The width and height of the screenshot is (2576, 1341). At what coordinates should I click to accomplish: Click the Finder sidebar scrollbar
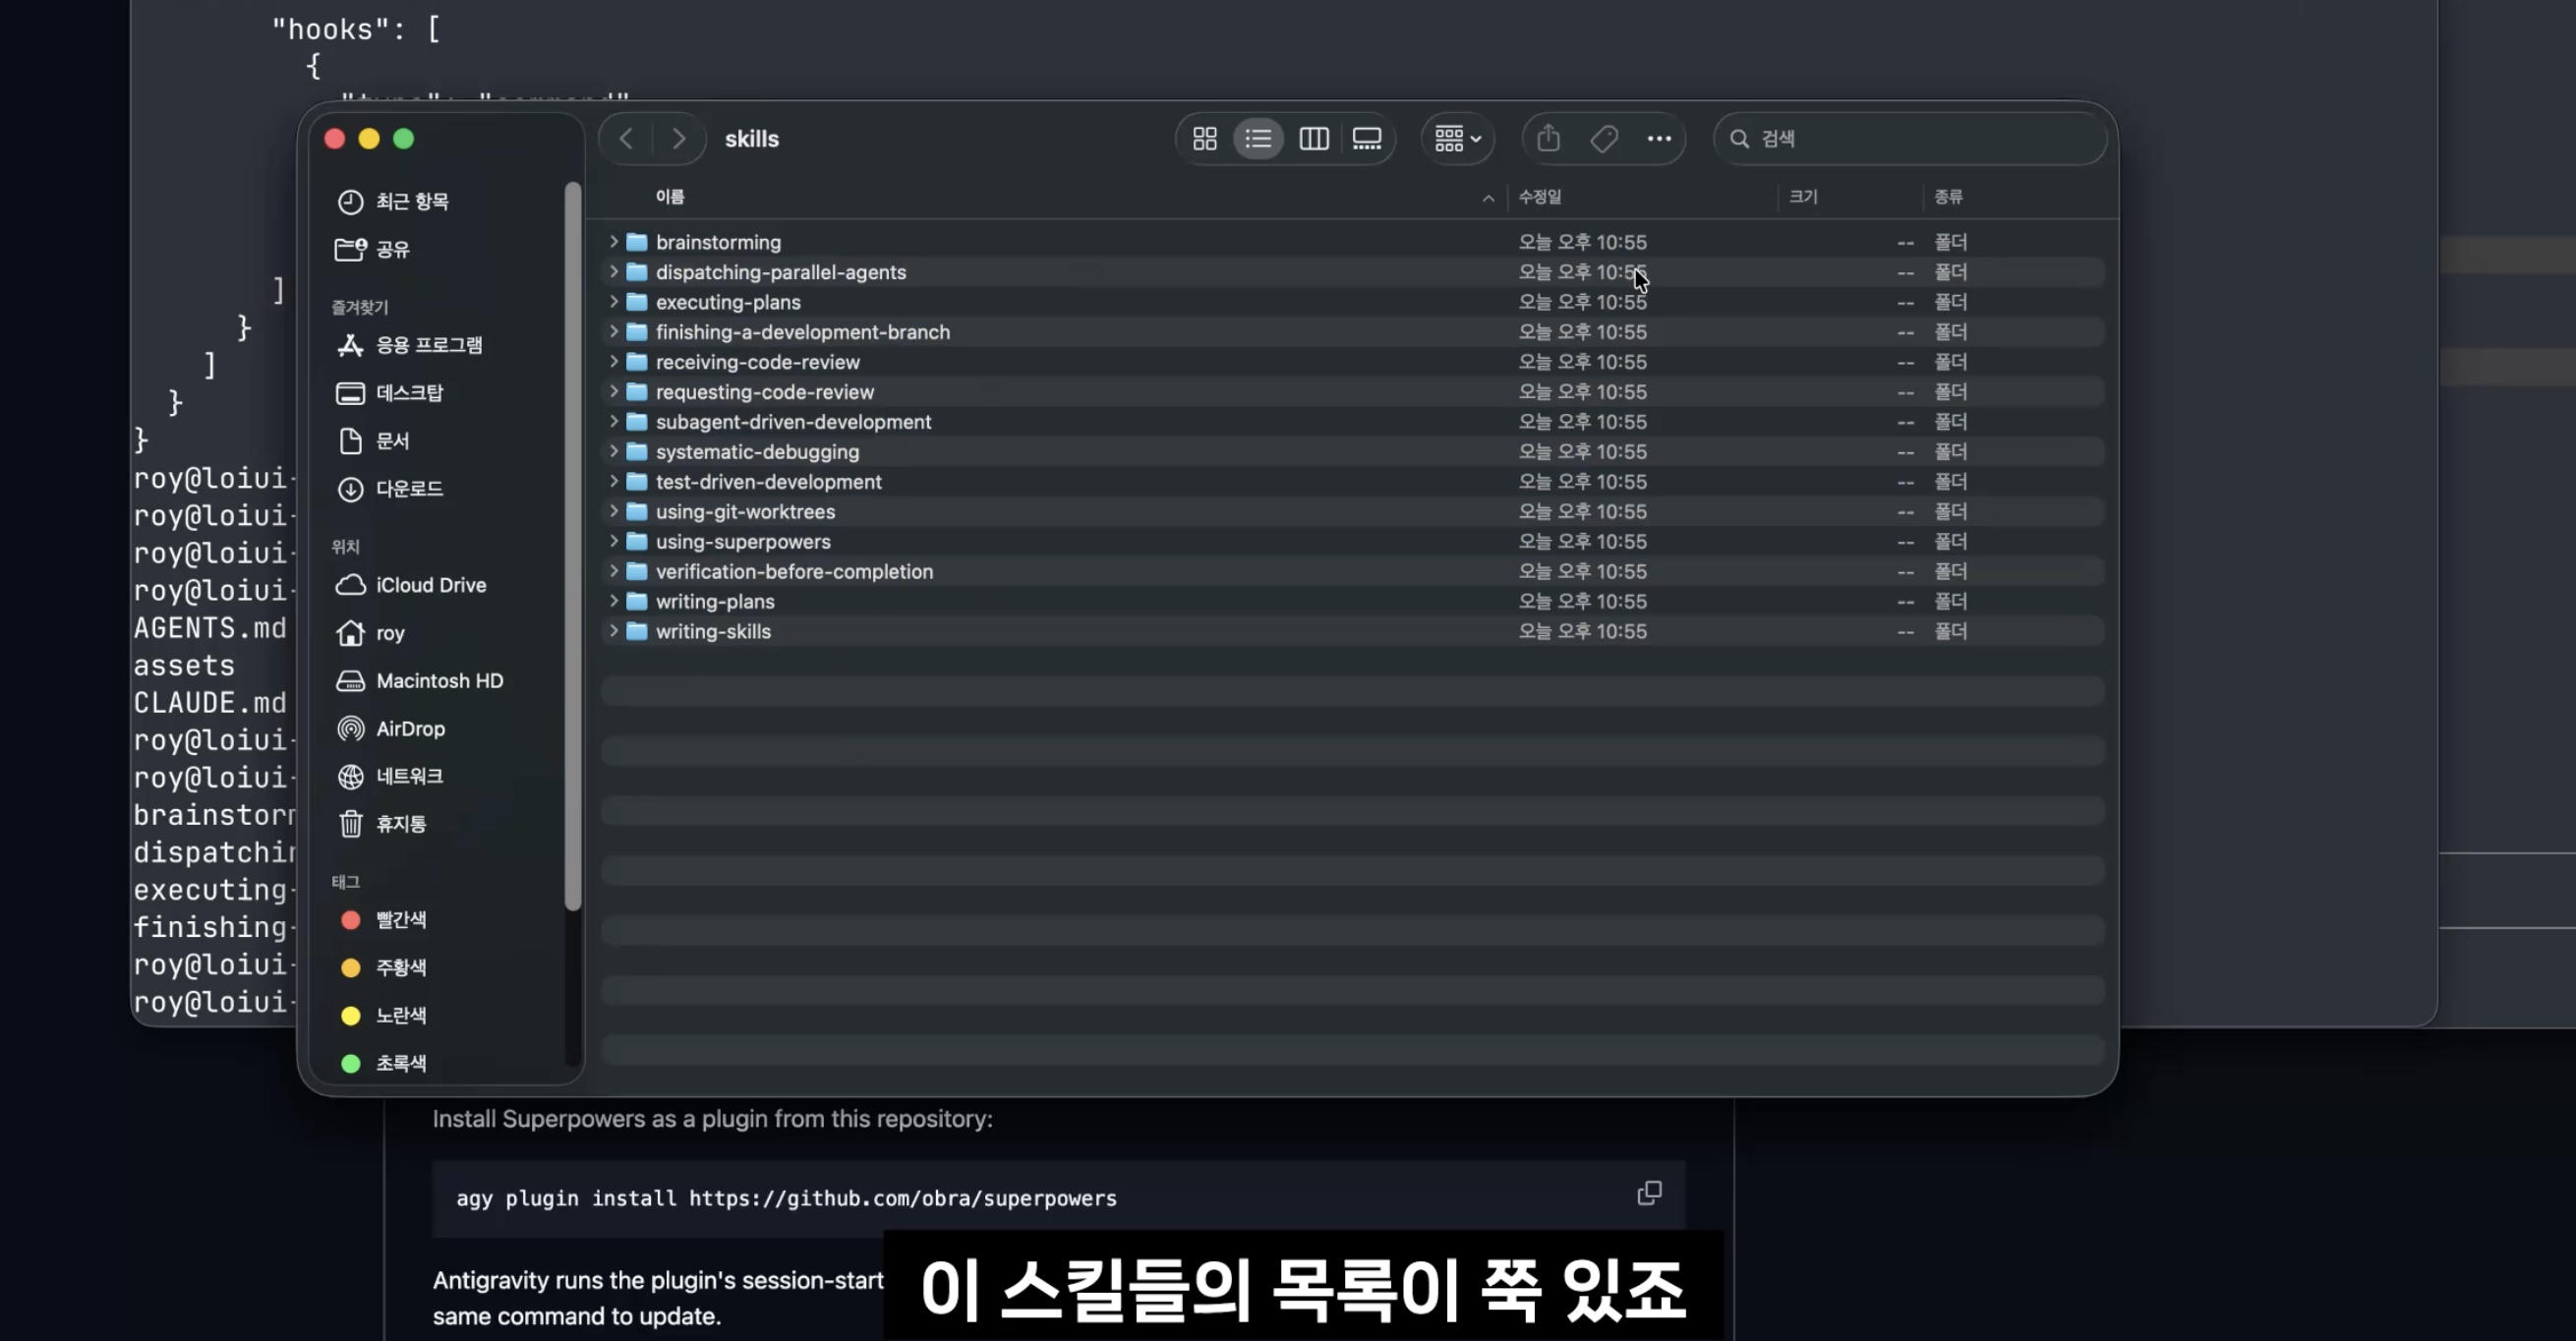[573, 546]
